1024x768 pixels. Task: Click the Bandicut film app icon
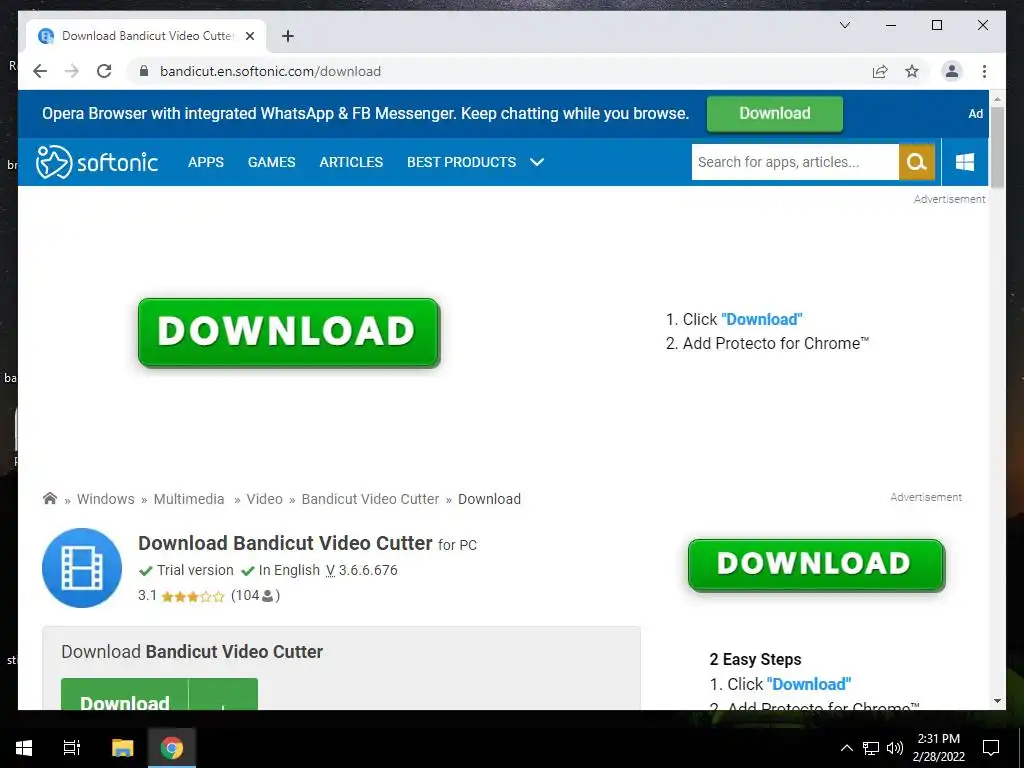82,568
